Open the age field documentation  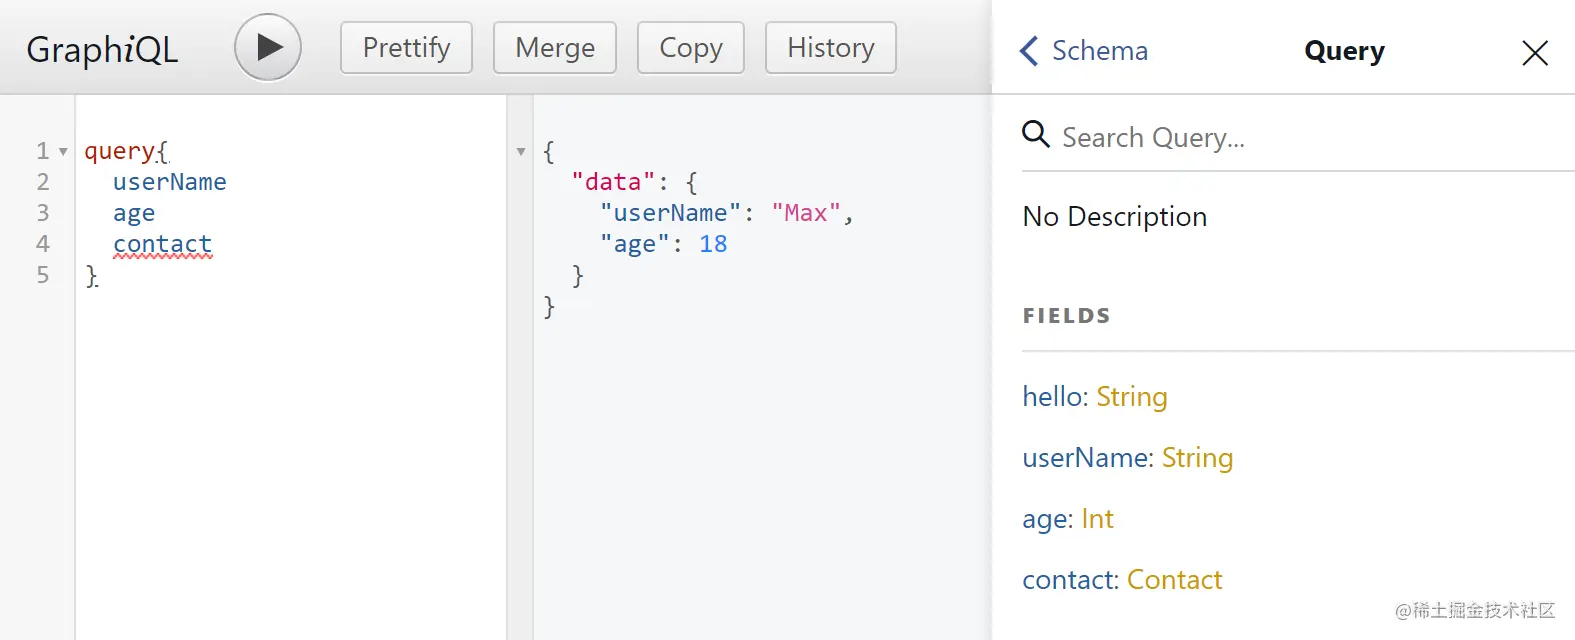(x=1045, y=519)
